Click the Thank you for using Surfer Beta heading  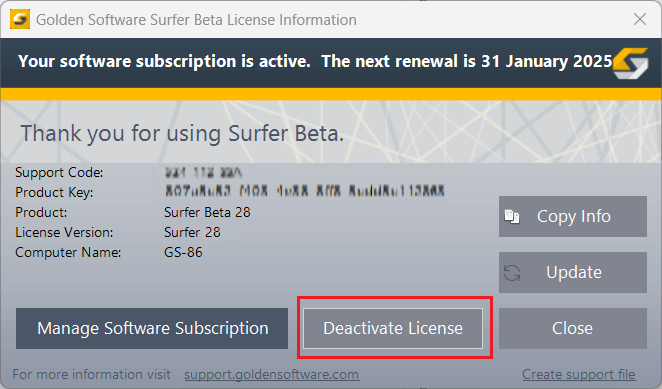coord(182,134)
